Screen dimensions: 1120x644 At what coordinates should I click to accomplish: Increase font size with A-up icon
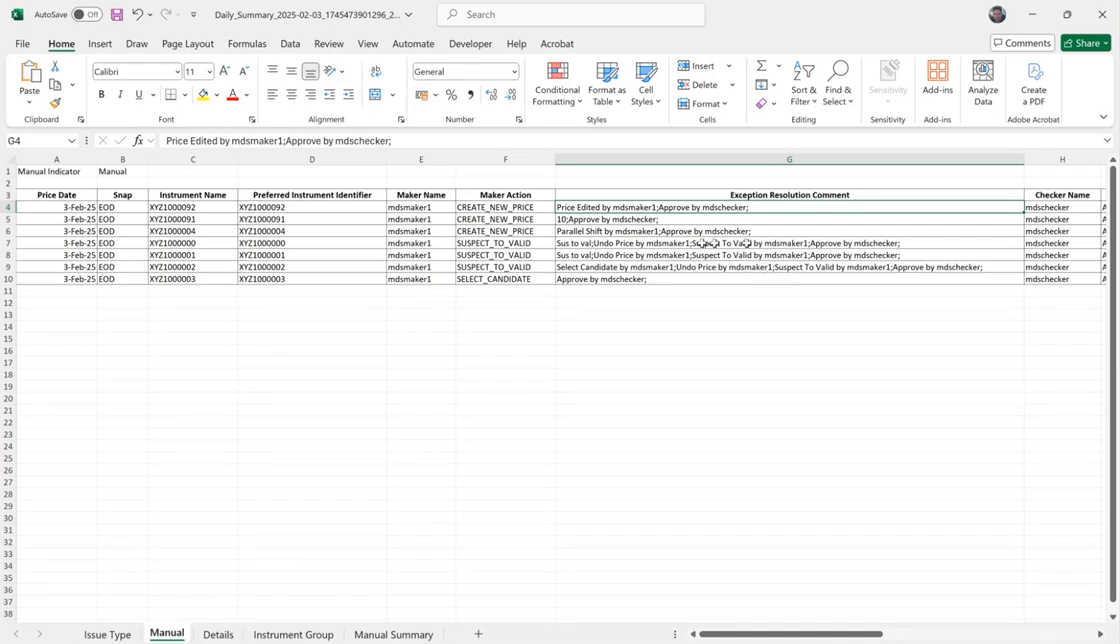point(225,71)
